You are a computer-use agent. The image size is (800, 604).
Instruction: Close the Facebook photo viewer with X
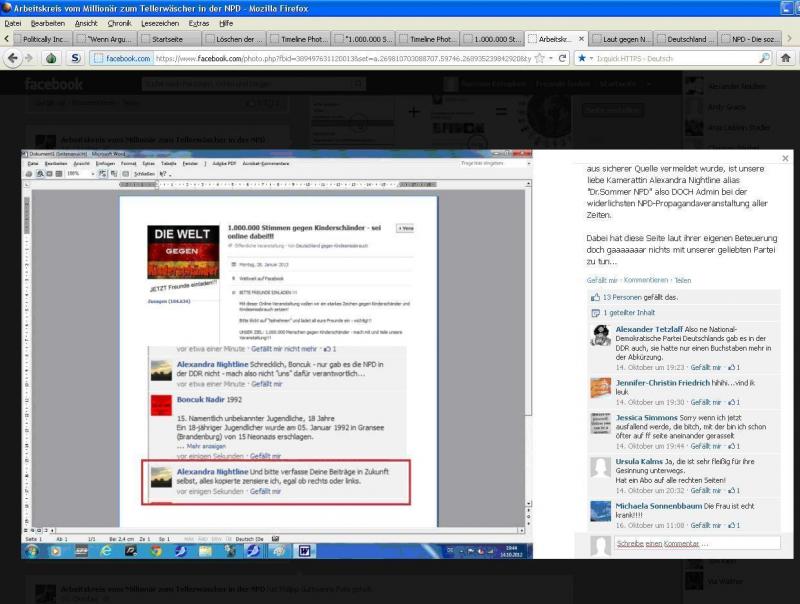pos(785,158)
